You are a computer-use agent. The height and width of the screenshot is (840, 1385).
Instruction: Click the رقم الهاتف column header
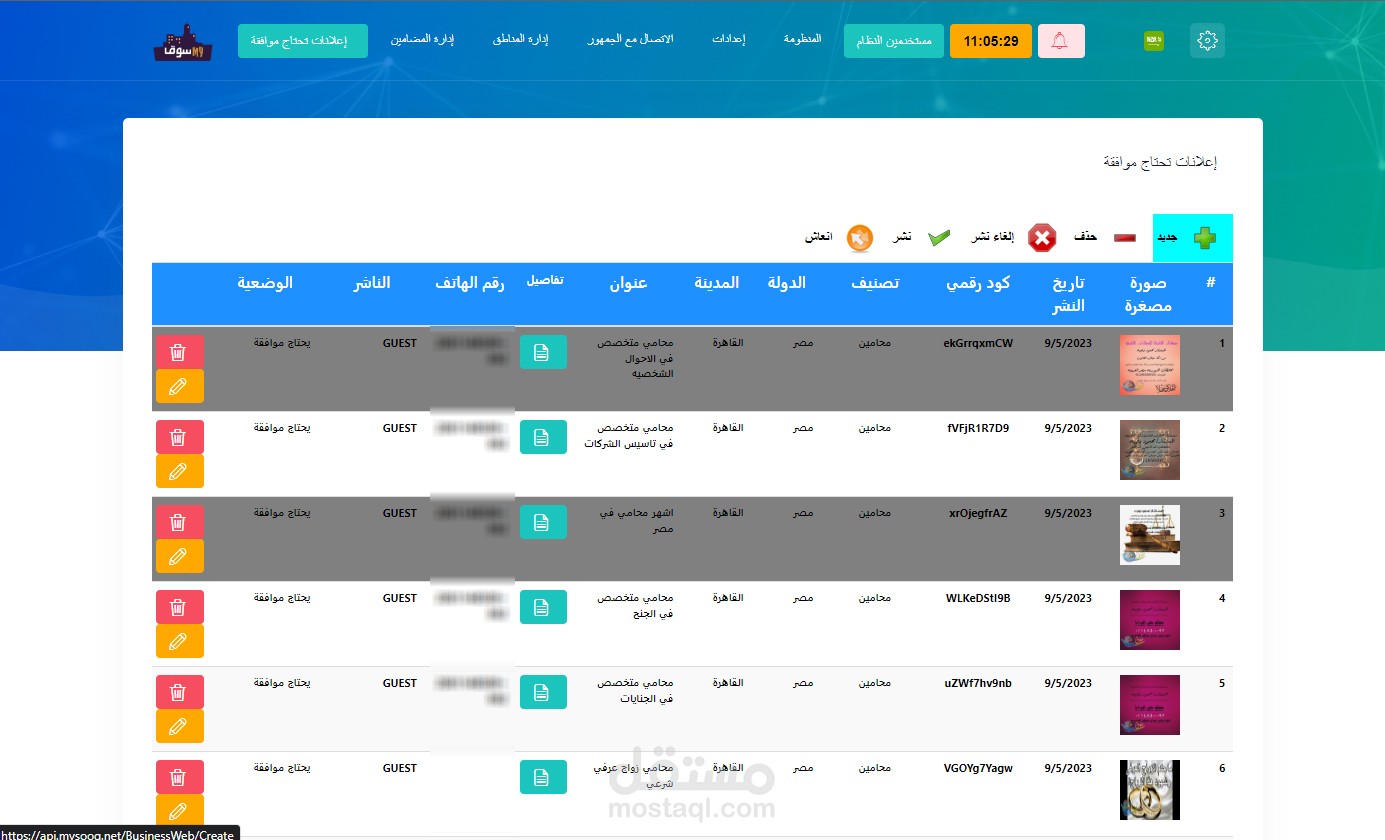(470, 283)
